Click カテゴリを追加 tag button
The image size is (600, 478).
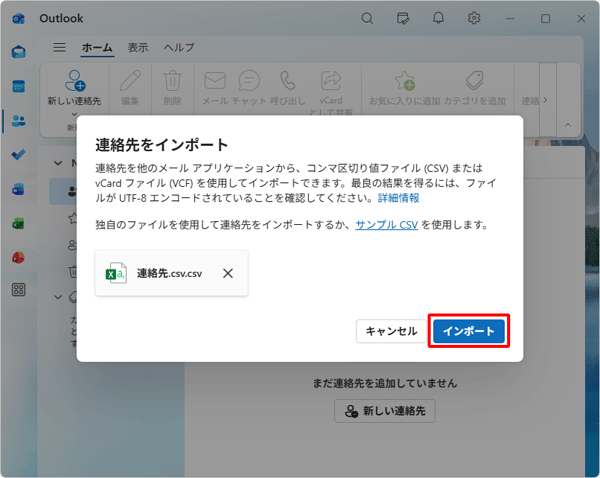474,88
